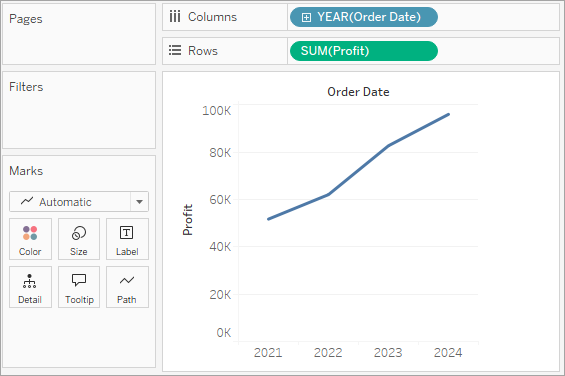
Task: Open the Color marks card
Action: (x=30, y=239)
